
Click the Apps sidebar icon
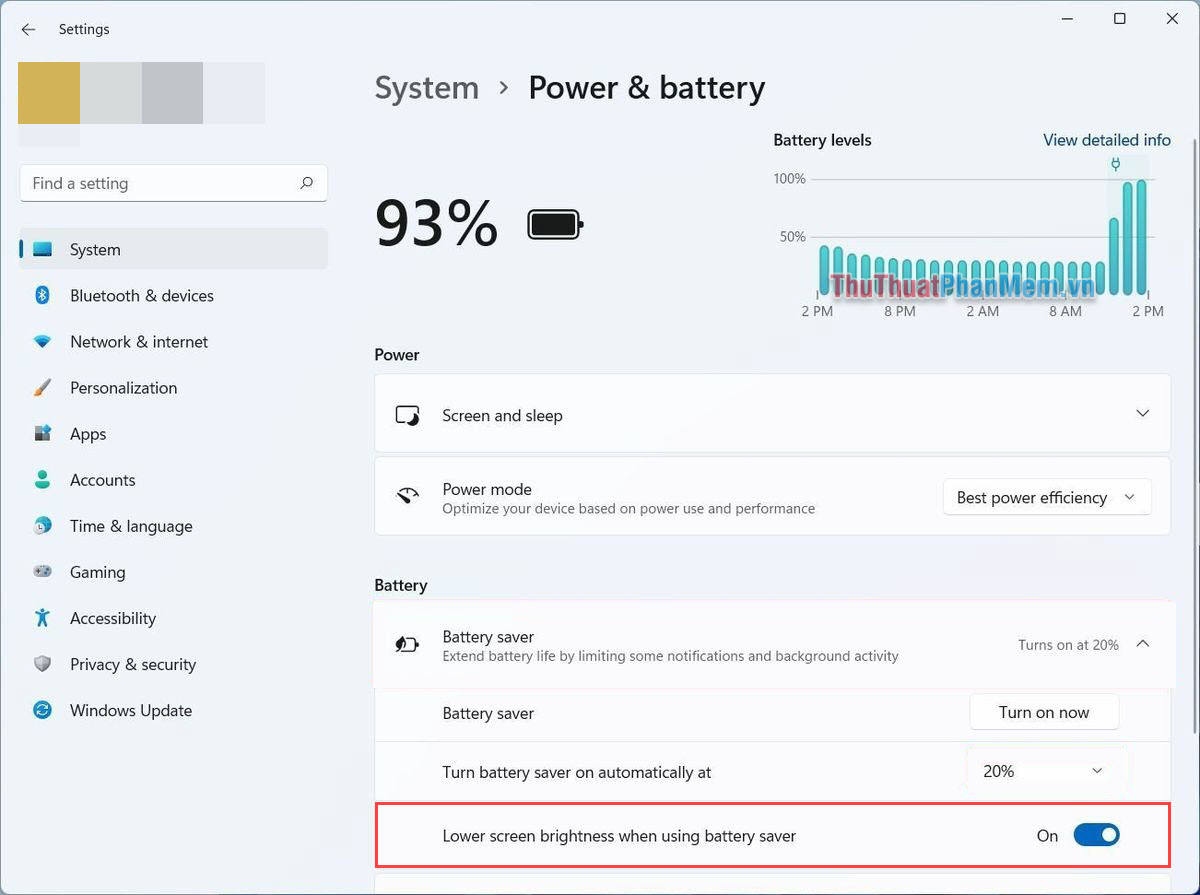[x=42, y=433]
